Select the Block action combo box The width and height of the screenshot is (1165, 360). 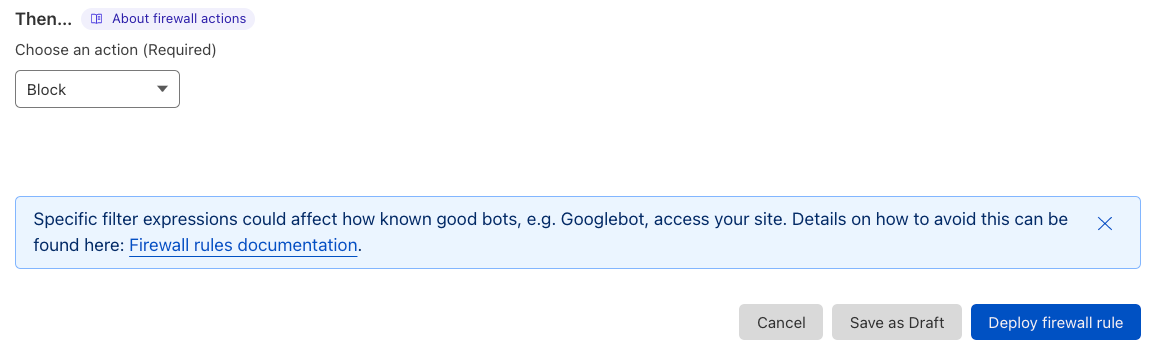click(x=97, y=89)
